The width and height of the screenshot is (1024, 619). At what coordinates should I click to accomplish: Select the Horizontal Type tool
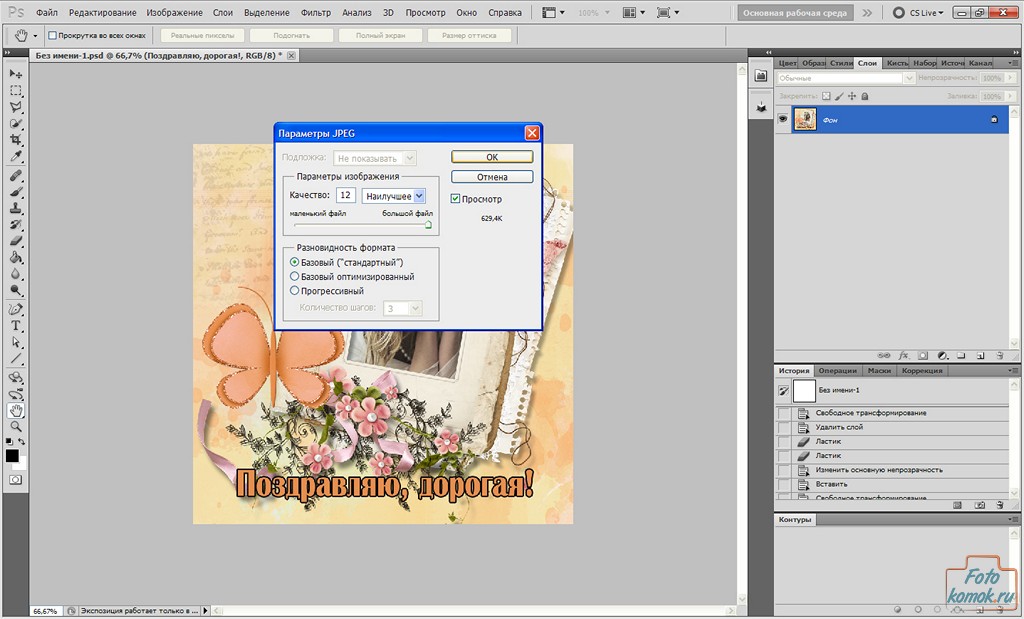16,326
